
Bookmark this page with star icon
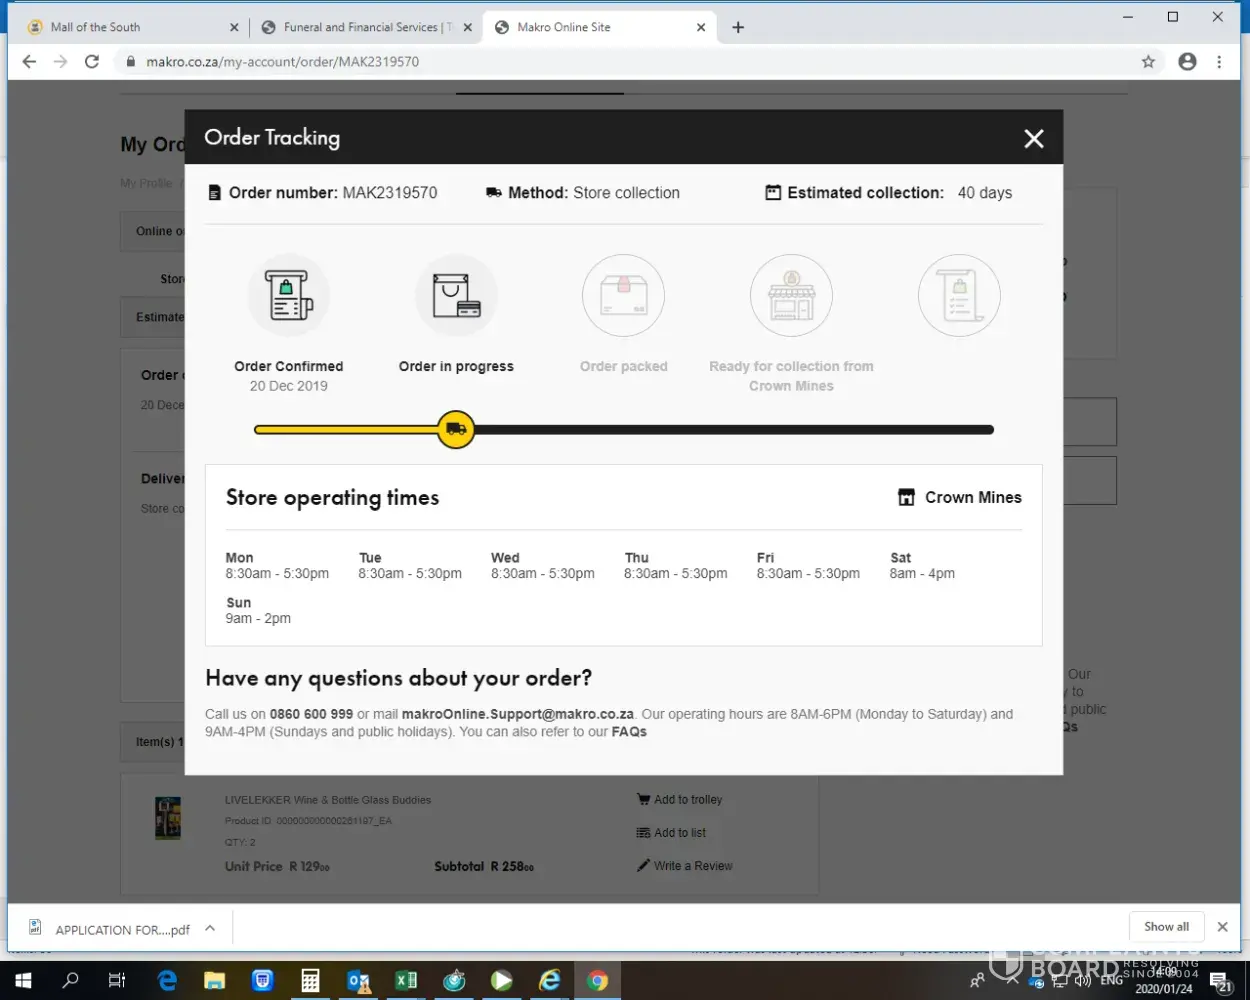[1148, 62]
